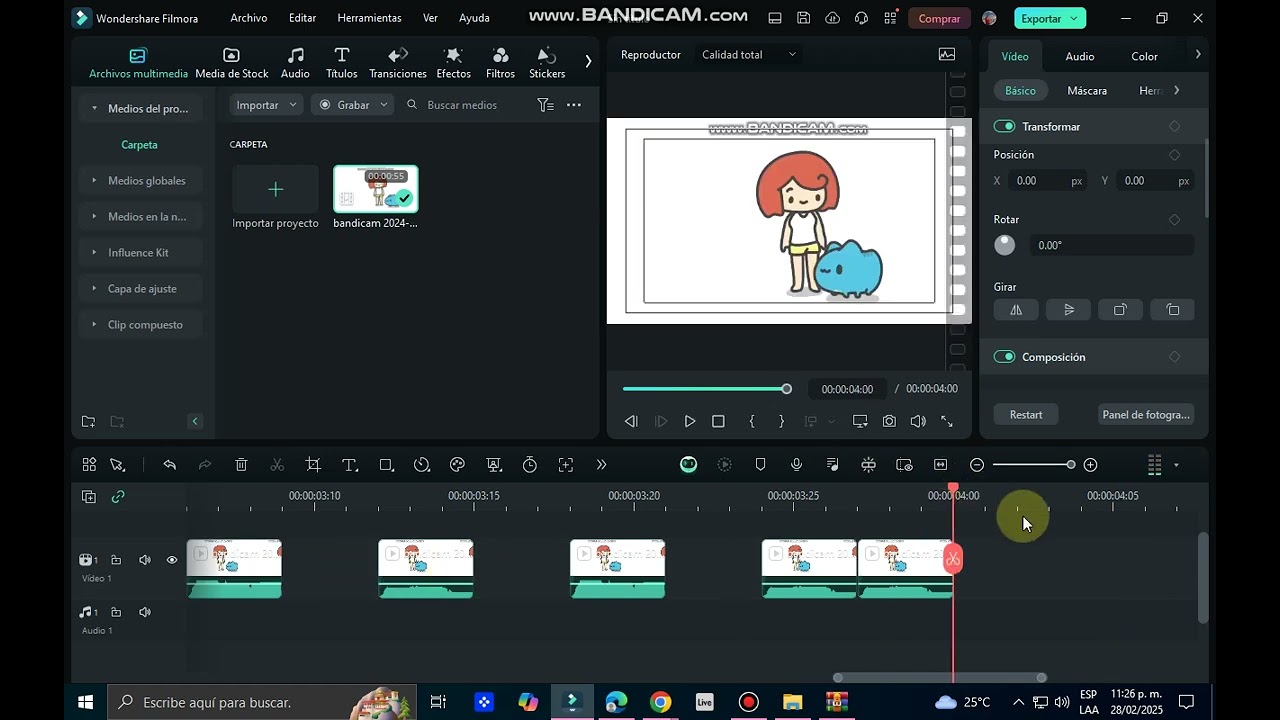The width and height of the screenshot is (1280, 720).
Task: Take a snapshot with camera icon
Action: pyautogui.click(x=889, y=422)
